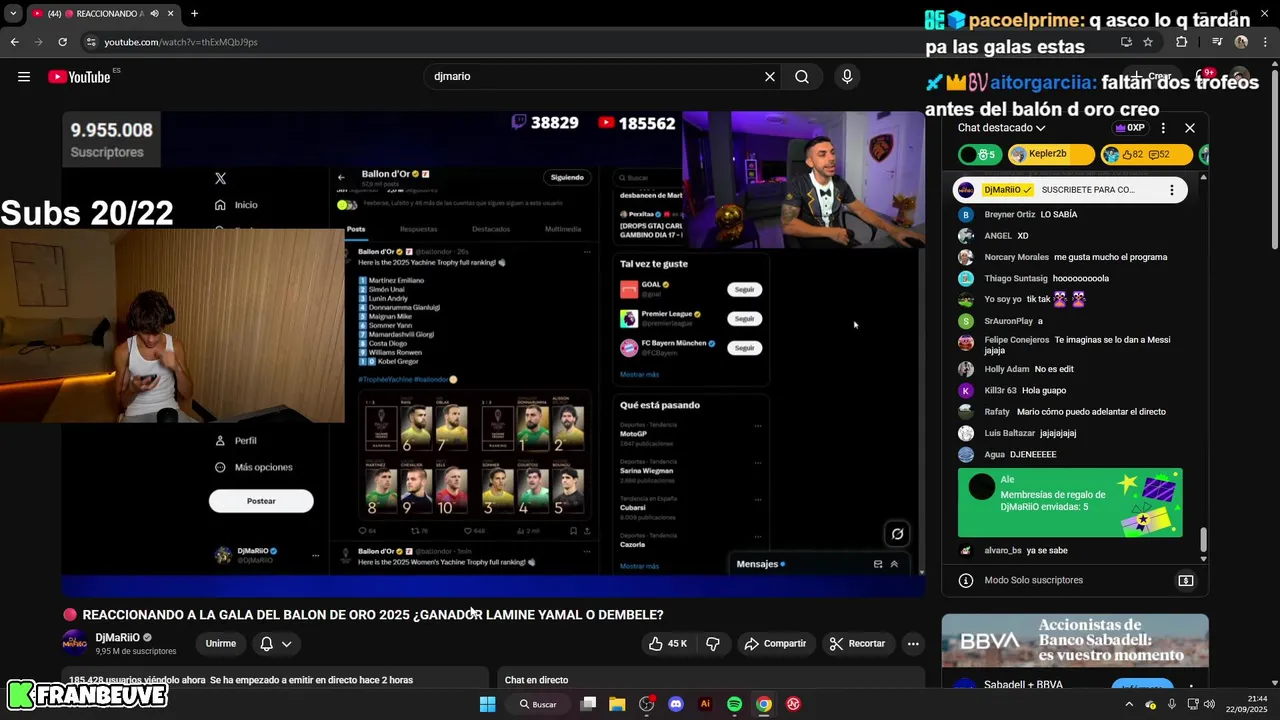This screenshot has height=720, width=1280.
Task: Go to the YouTube home logo
Action: (x=79, y=77)
